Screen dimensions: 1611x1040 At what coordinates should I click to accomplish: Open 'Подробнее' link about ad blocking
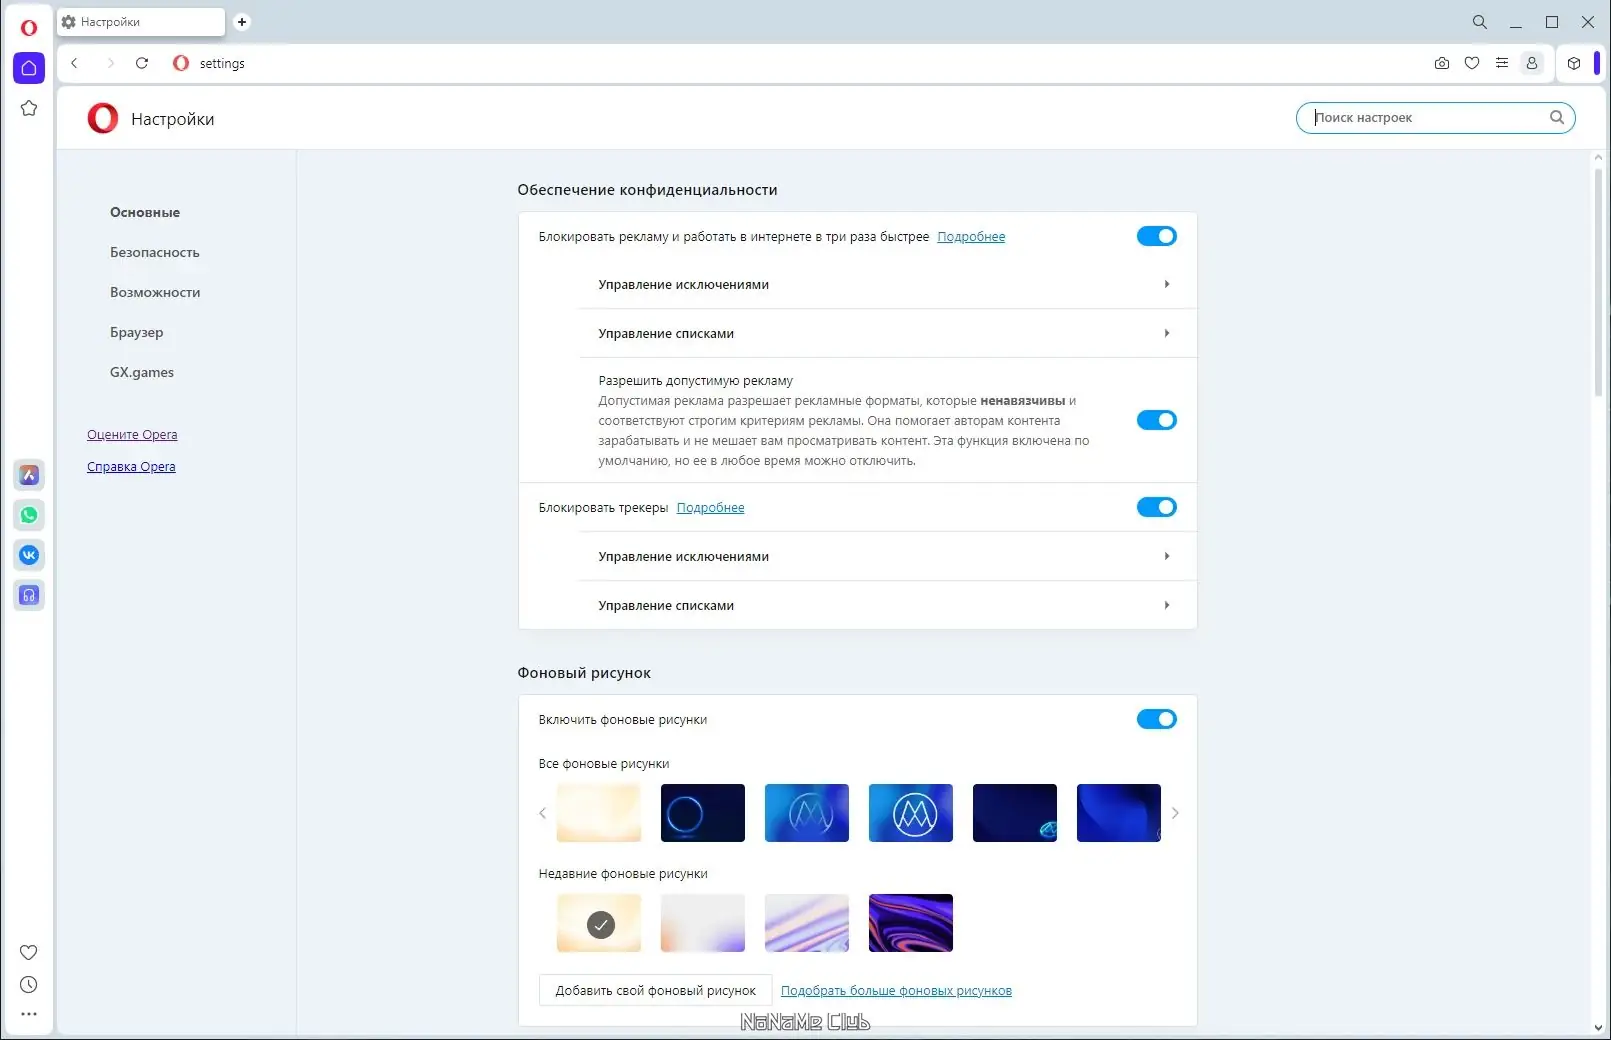click(971, 237)
